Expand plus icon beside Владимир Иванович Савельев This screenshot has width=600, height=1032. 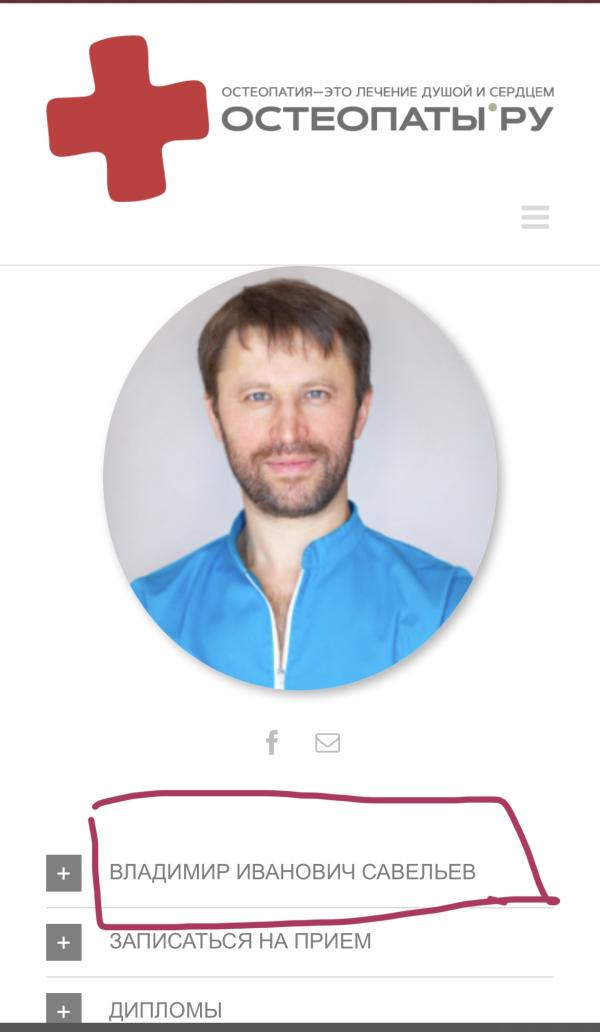tap(63, 873)
